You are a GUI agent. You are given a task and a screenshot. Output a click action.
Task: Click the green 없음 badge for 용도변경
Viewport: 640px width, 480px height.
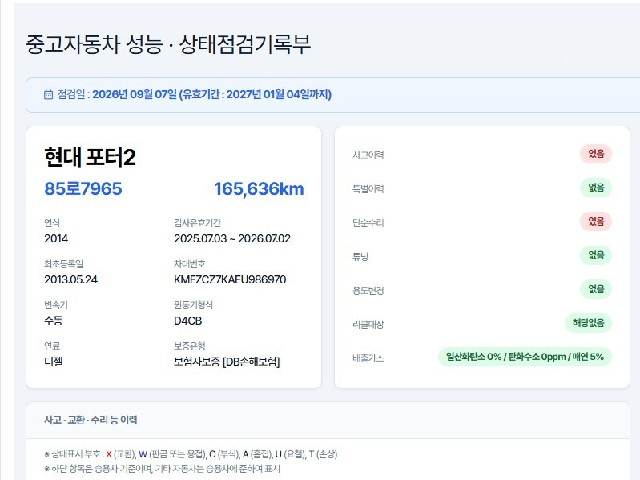pos(596,289)
